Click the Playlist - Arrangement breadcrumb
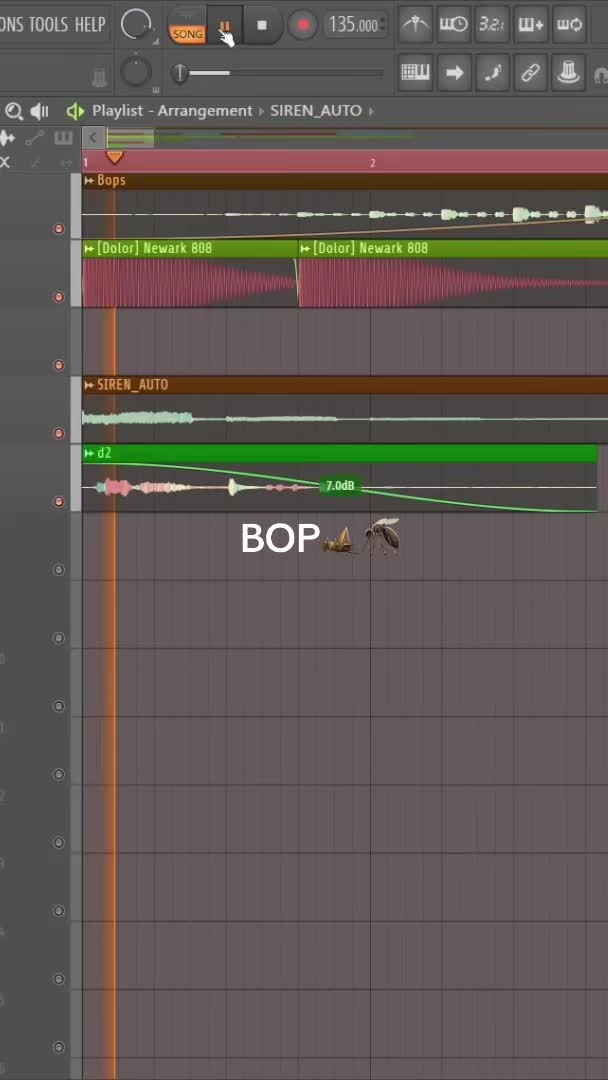The width and height of the screenshot is (608, 1080). pyautogui.click(x=172, y=111)
